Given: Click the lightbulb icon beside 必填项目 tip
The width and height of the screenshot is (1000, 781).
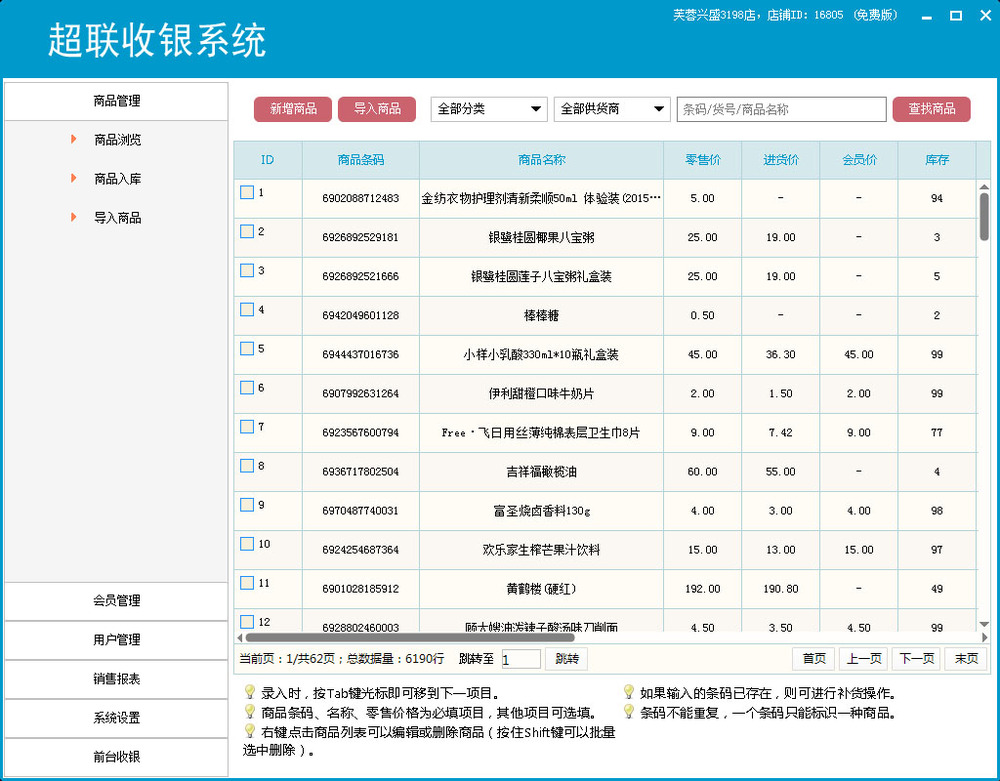Looking at the screenshot, I should (250, 712).
